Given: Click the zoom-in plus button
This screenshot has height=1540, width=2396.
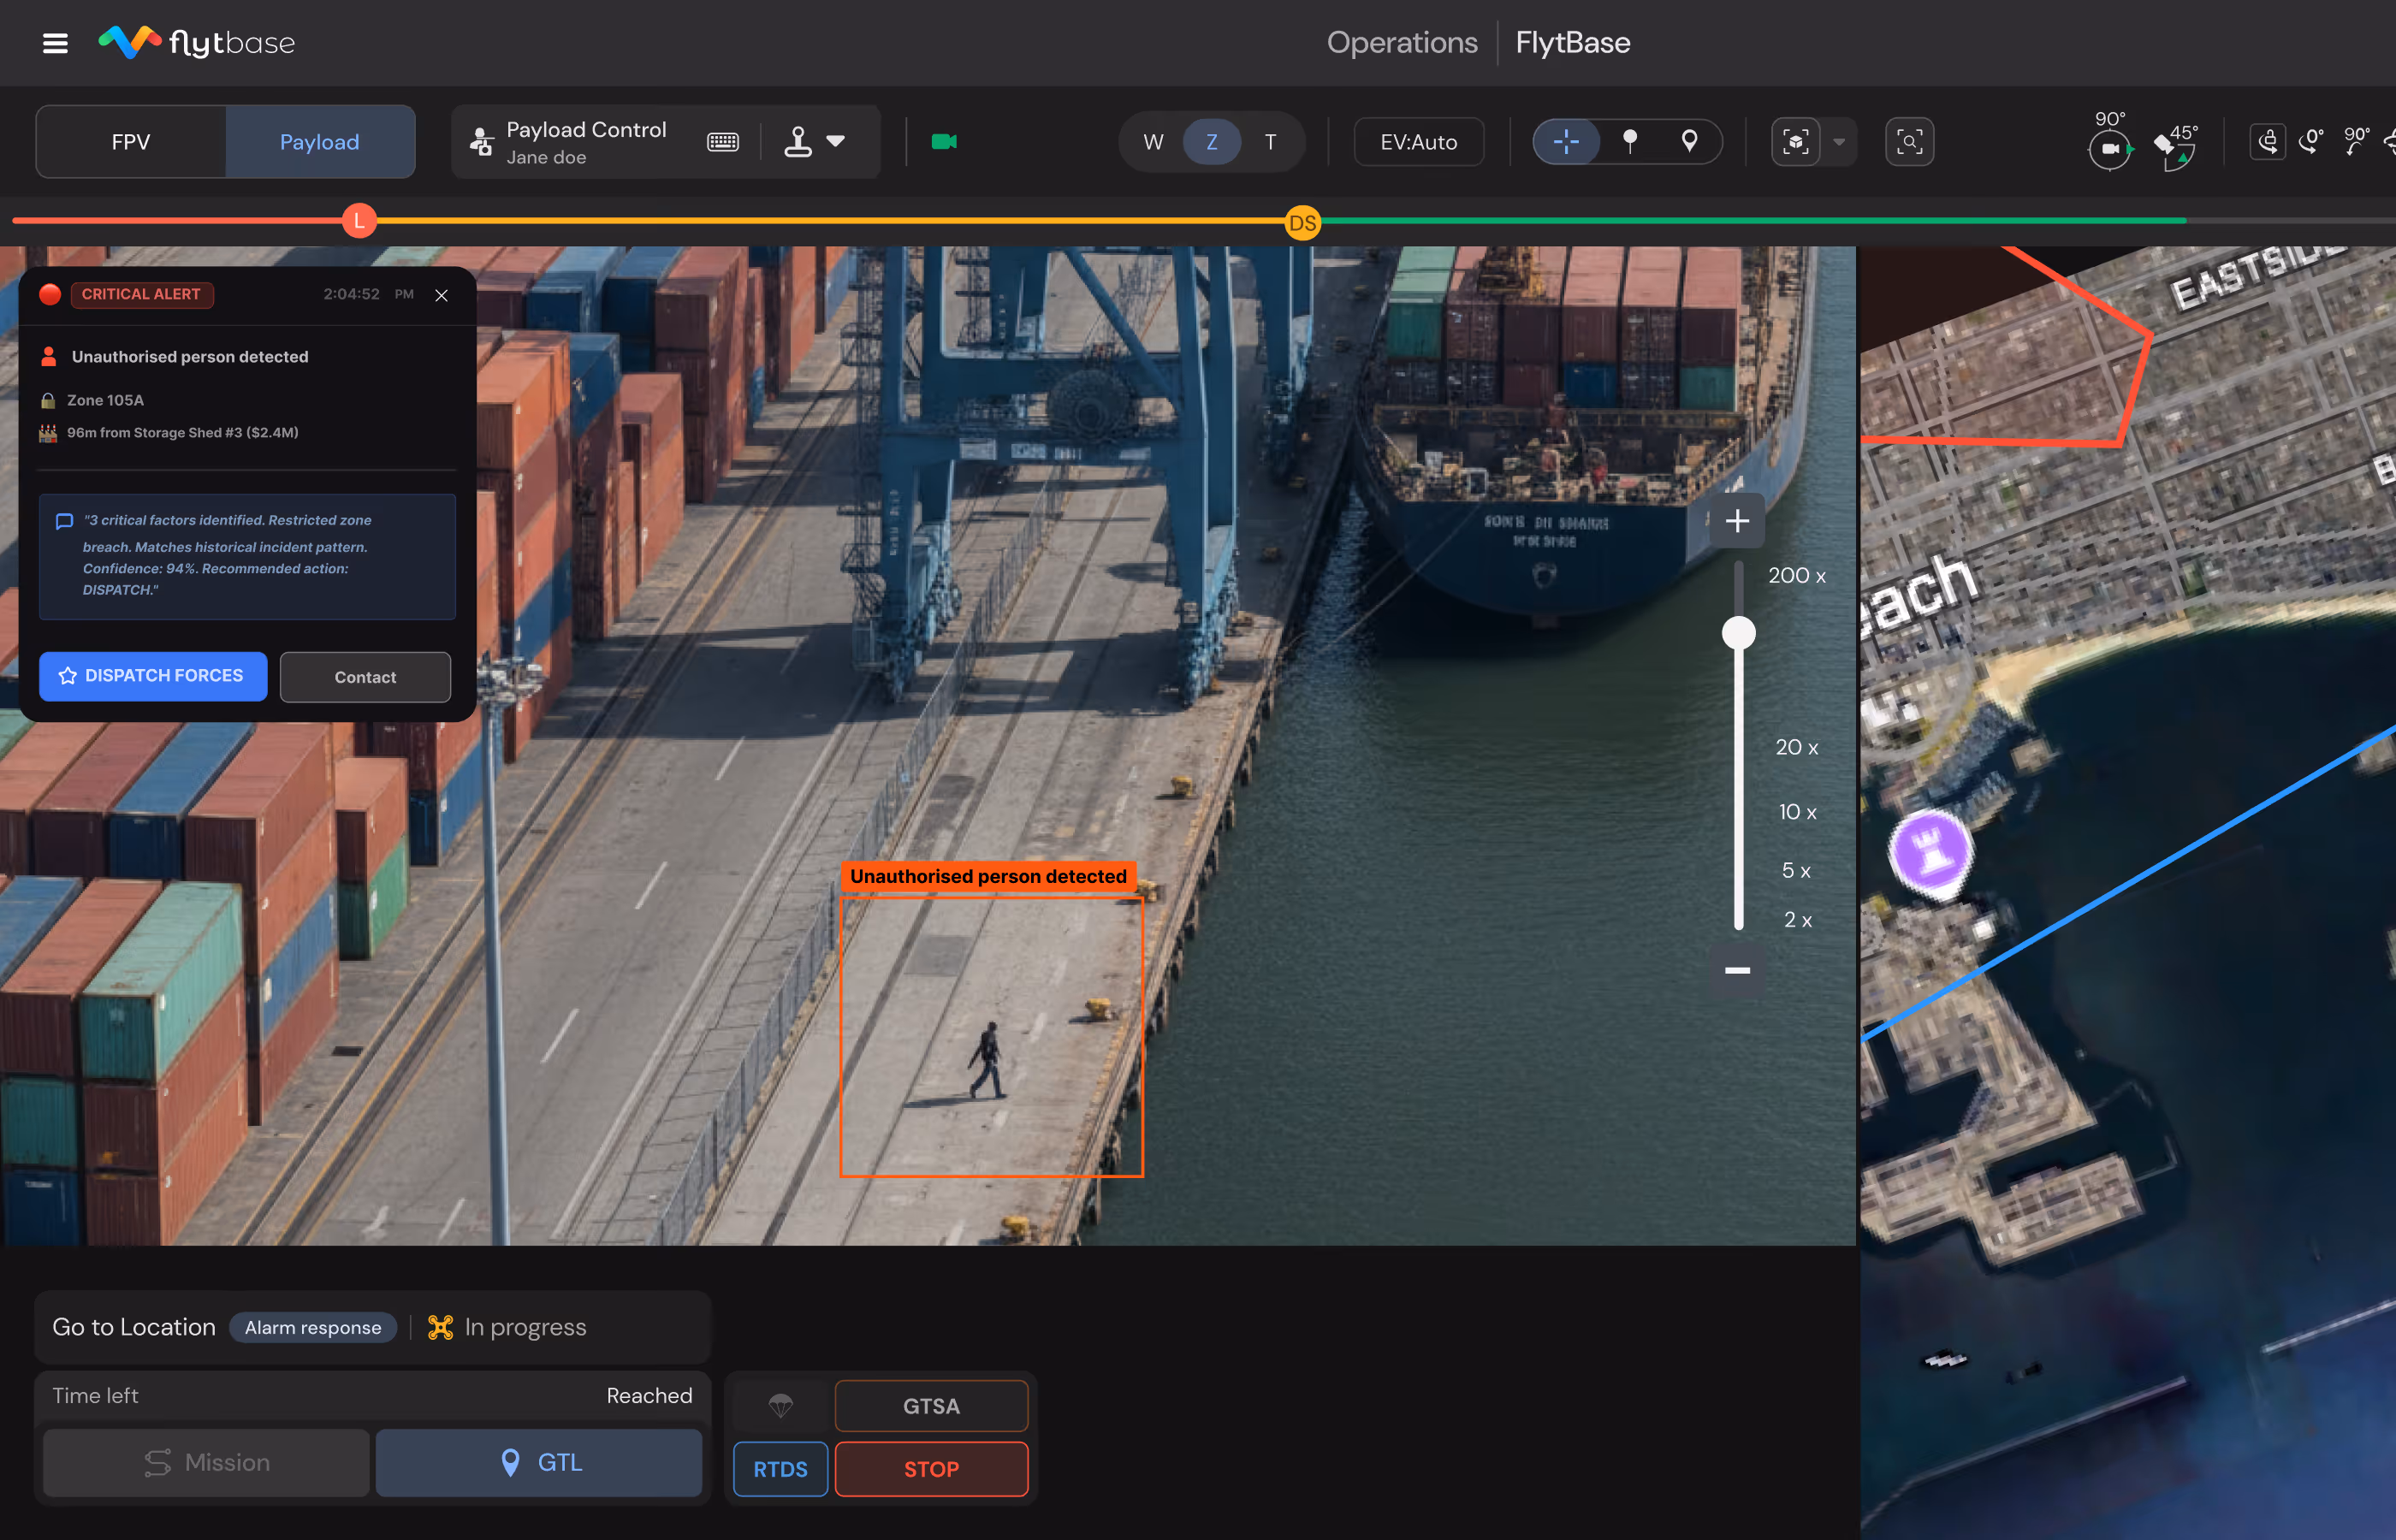Looking at the screenshot, I should (1737, 521).
